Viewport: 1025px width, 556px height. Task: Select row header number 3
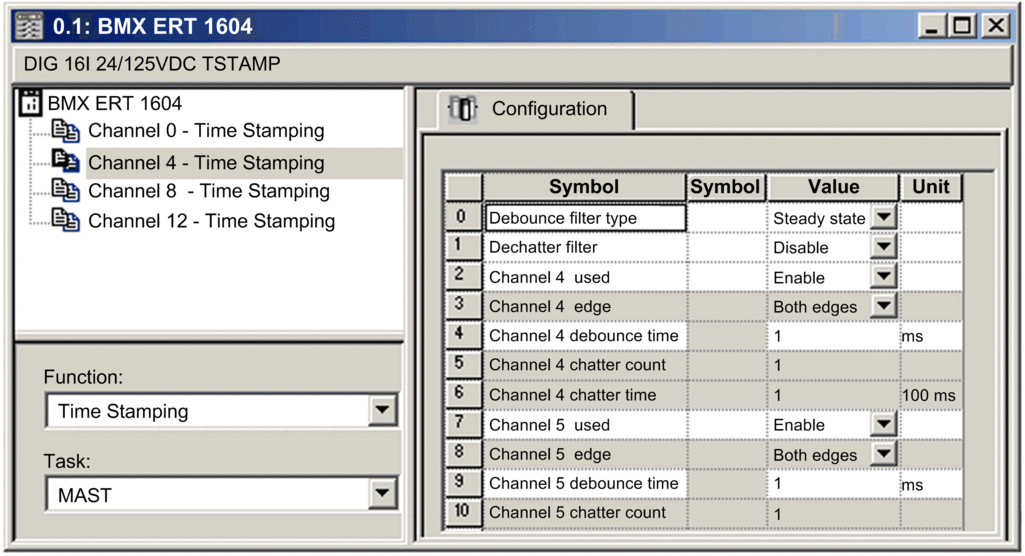(462, 305)
